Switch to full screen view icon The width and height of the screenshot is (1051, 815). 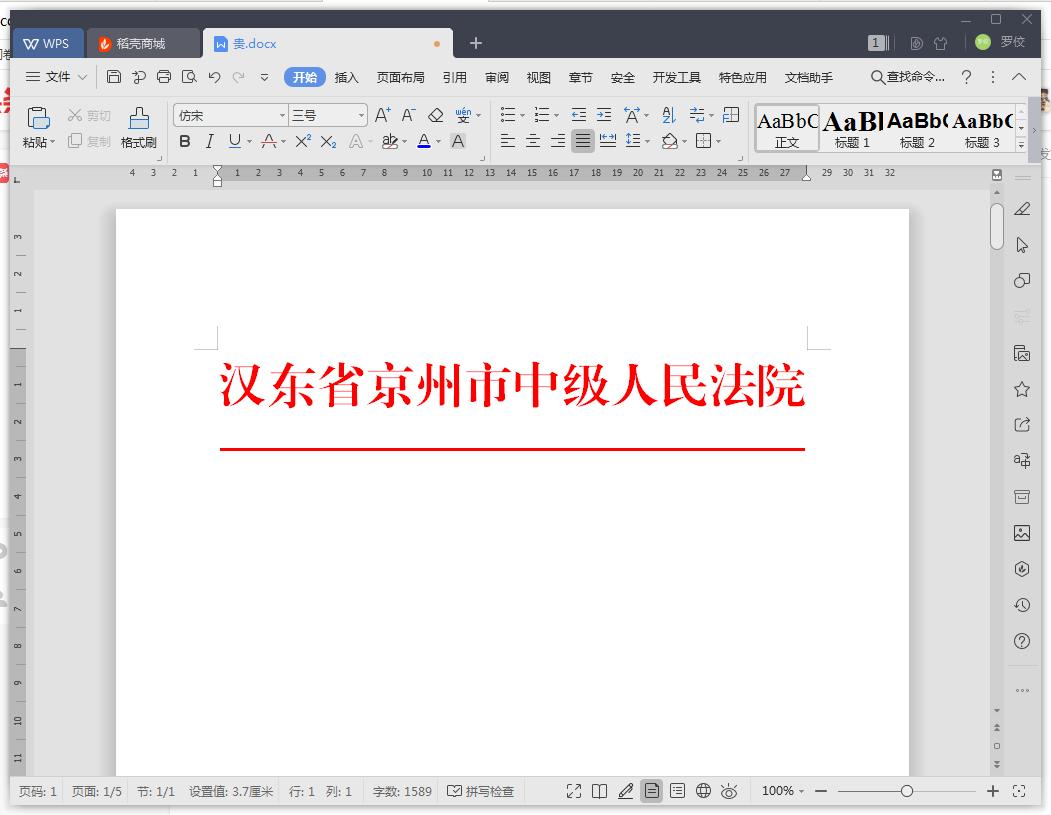pos(574,790)
